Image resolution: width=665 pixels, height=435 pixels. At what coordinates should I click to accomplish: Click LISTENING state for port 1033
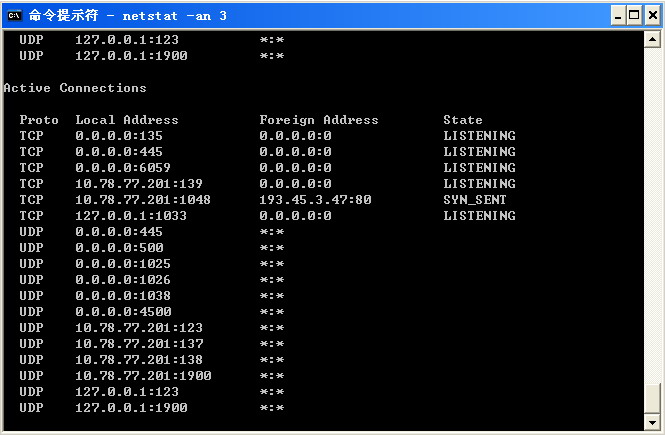[480, 216]
